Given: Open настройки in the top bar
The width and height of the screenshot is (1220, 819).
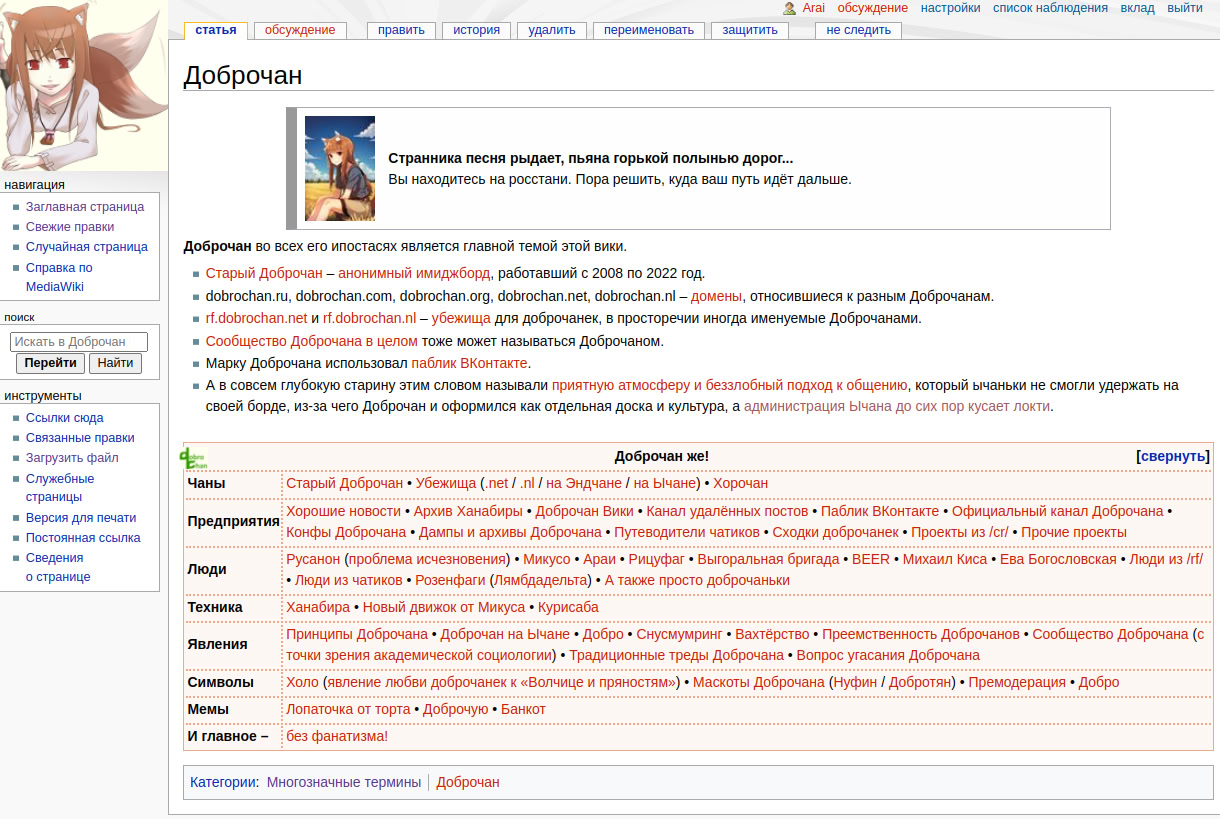Looking at the screenshot, I should pos(950,8).
